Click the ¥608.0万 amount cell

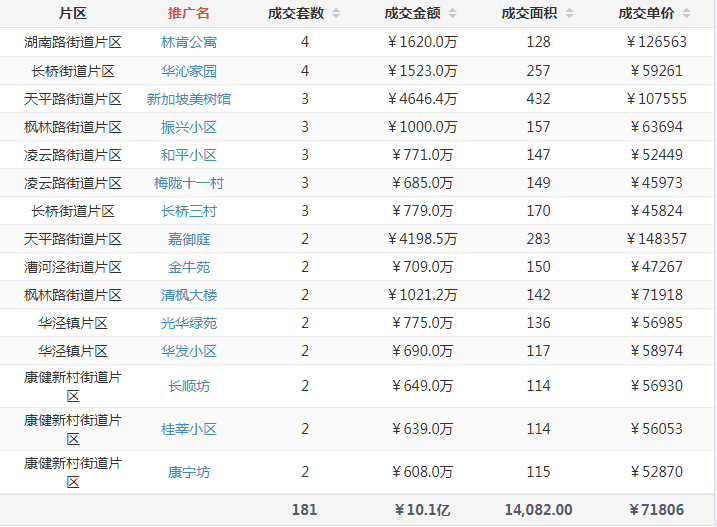(422, 472)
